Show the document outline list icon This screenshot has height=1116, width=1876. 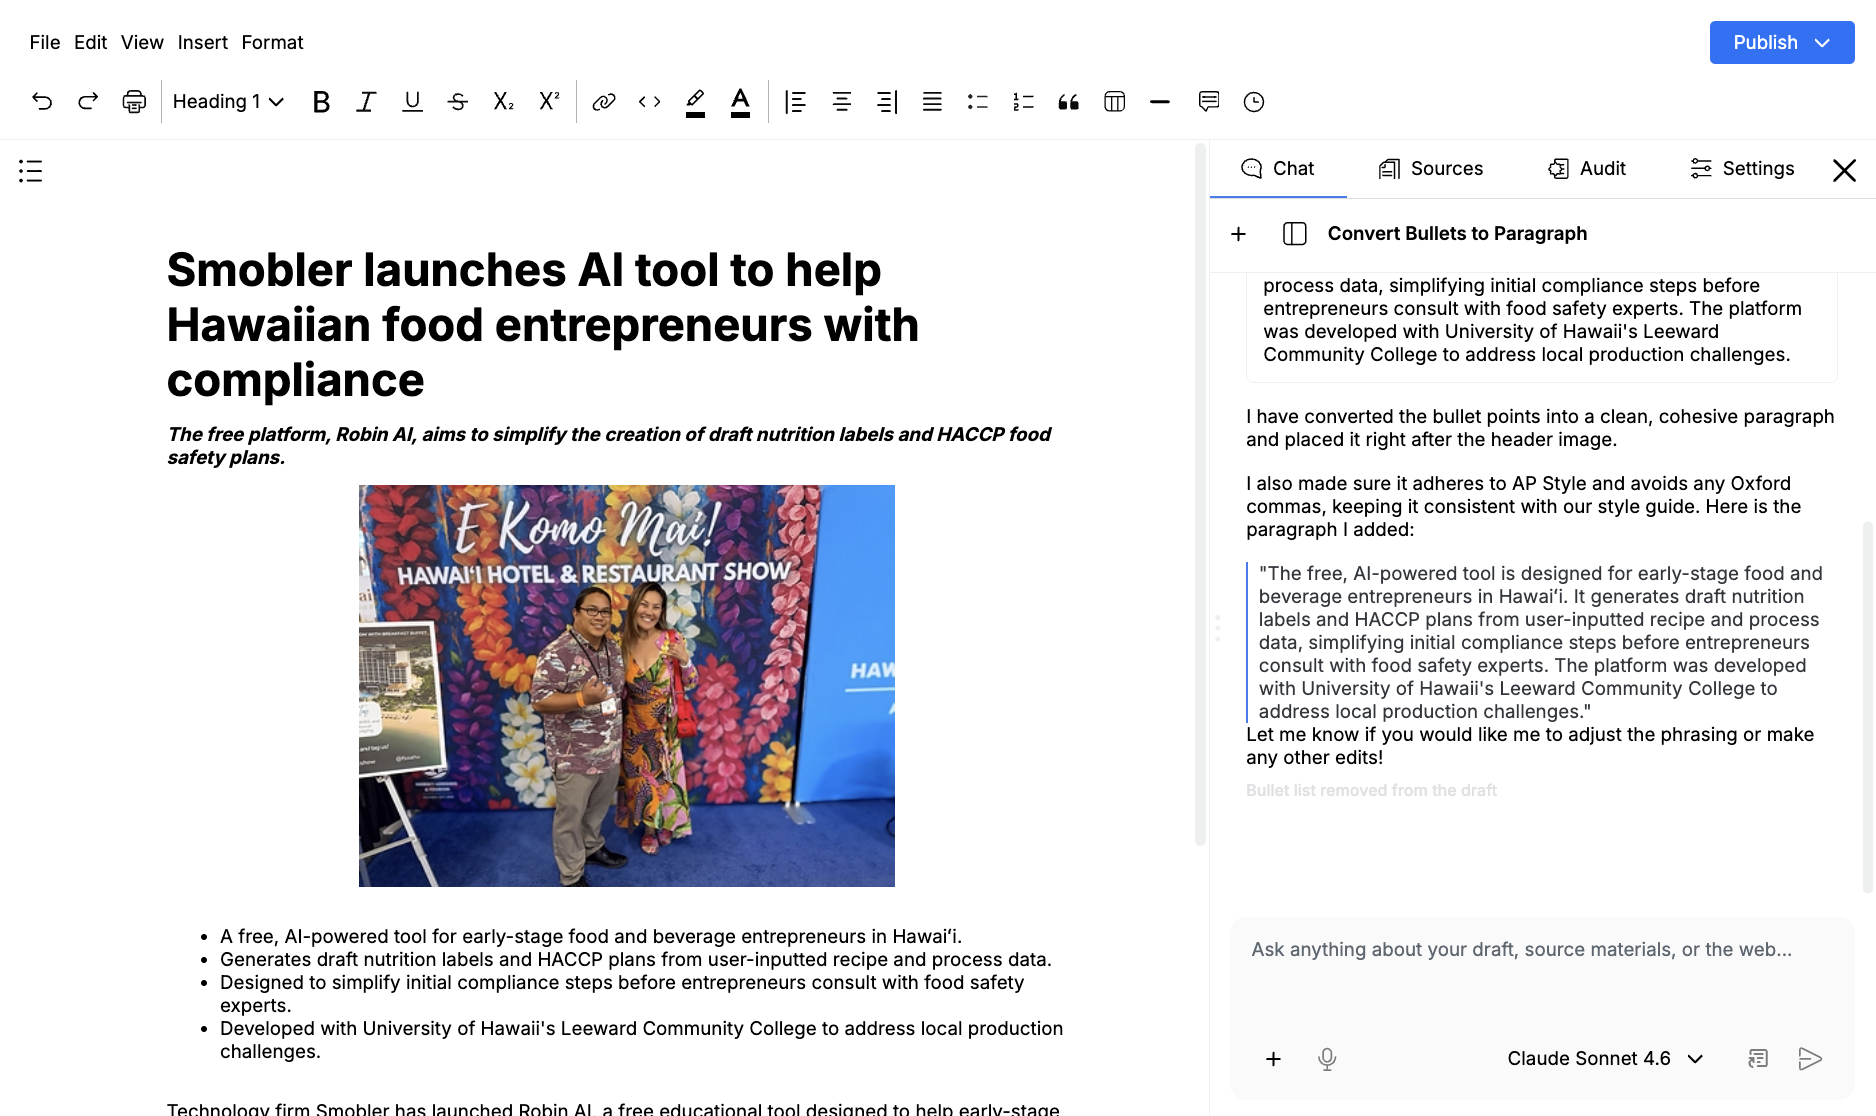[31, 171]
